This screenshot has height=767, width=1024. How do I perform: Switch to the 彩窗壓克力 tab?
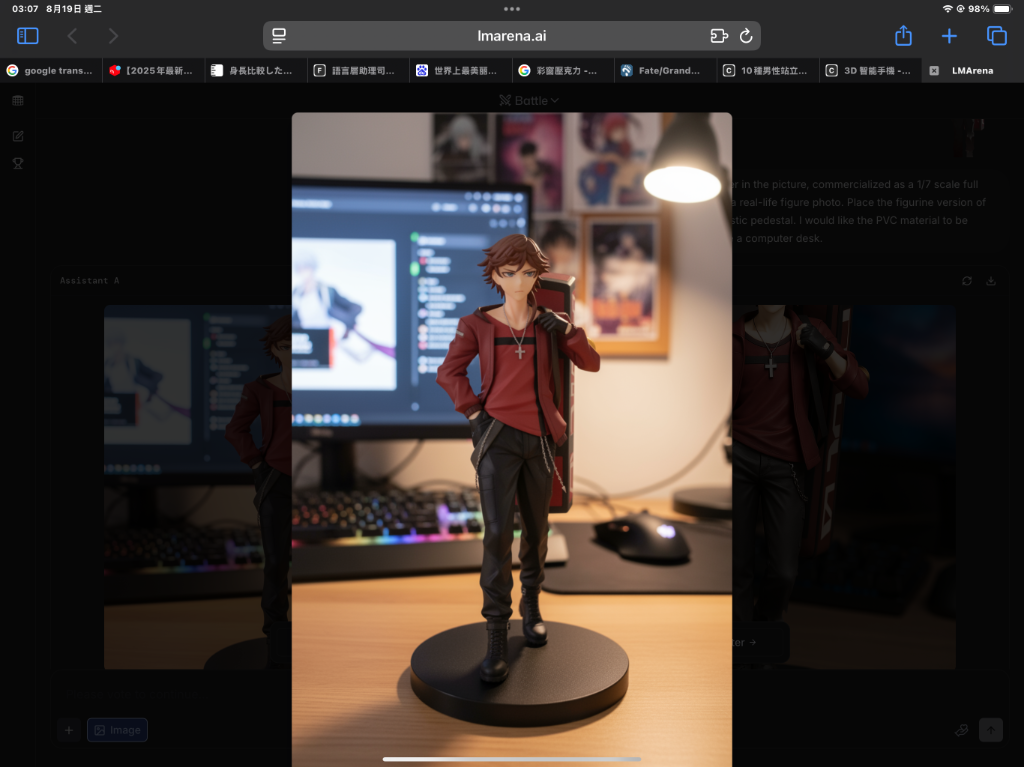564,71
